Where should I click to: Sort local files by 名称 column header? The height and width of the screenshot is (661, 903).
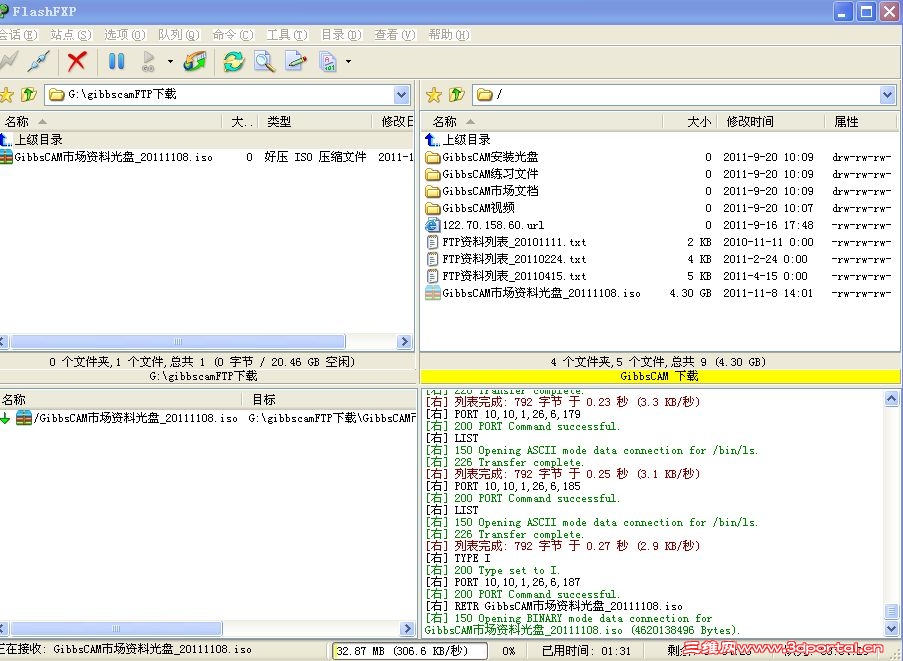[111, 121]
